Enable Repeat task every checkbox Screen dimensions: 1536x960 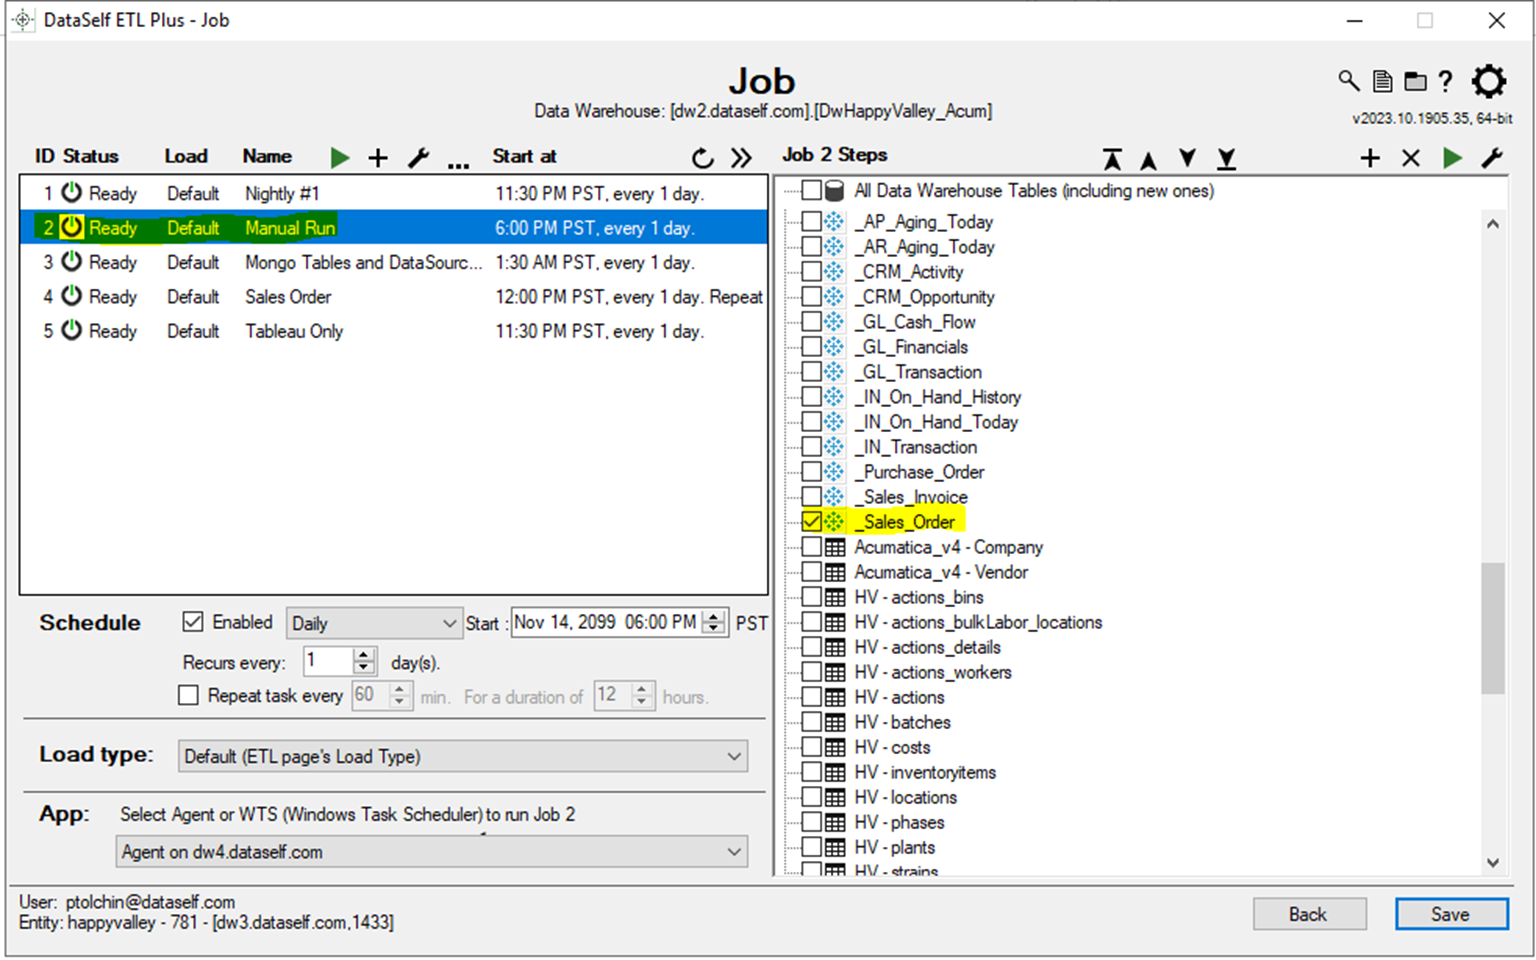[x=188, y=695]
